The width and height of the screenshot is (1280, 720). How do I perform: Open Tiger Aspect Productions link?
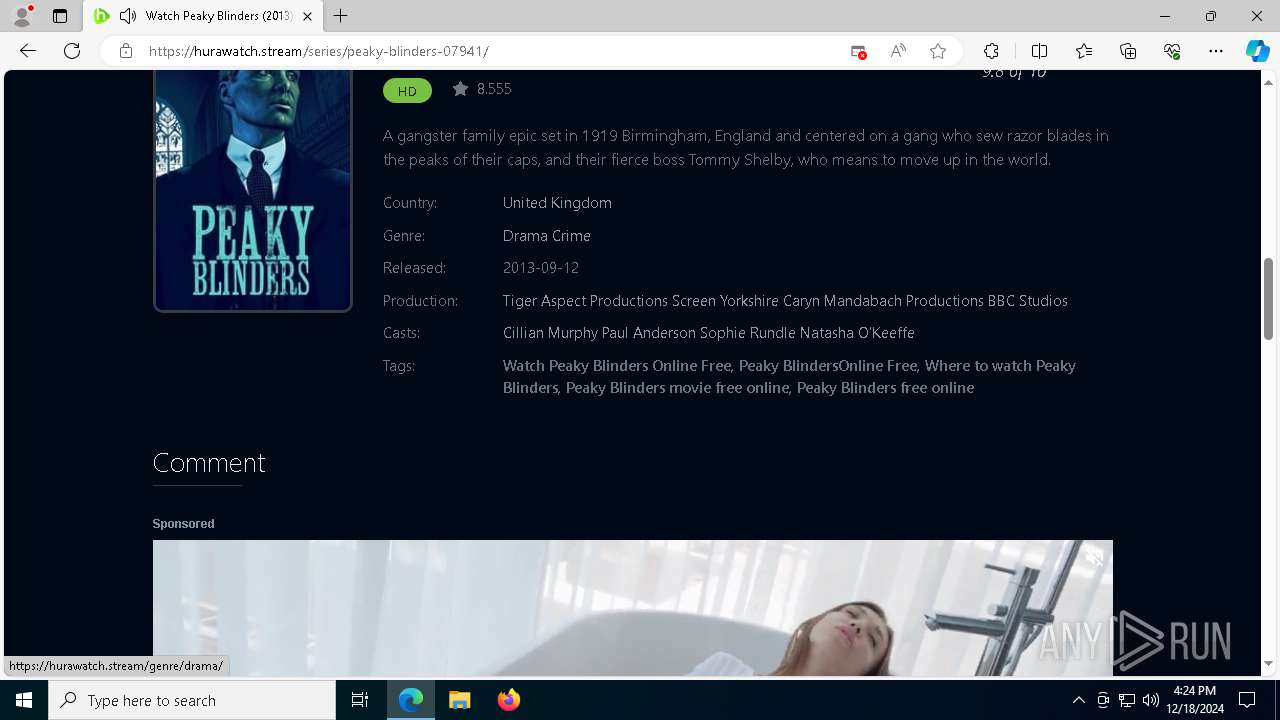585,301
